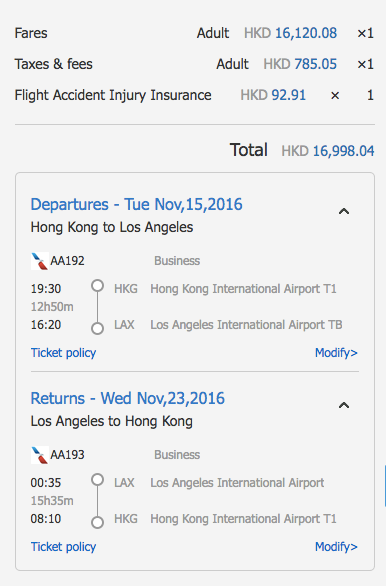Select the Returns - Wed Nov,23,2016 heading
Viewport: 386px width, 586px height.
click(127, 398)
